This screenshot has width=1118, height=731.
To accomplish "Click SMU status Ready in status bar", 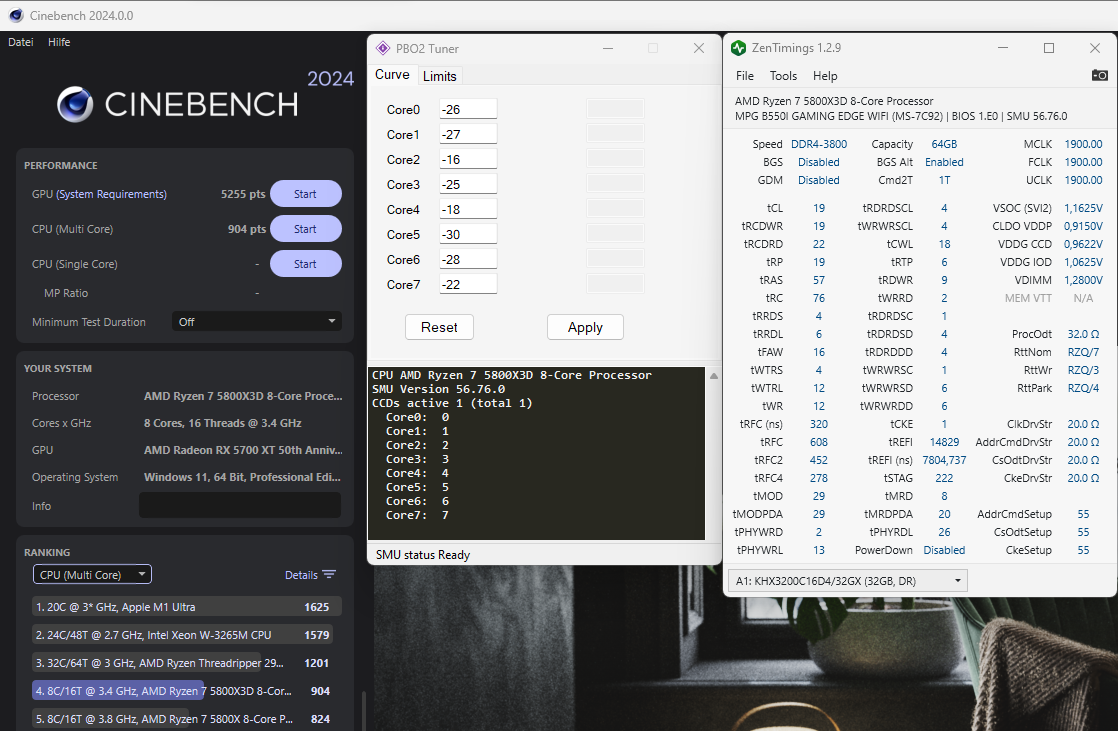I will 423,555.
